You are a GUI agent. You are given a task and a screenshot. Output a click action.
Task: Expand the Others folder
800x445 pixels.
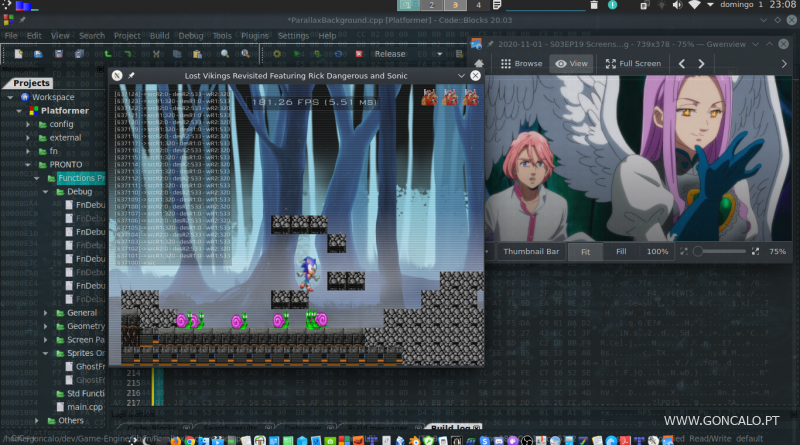37,421
